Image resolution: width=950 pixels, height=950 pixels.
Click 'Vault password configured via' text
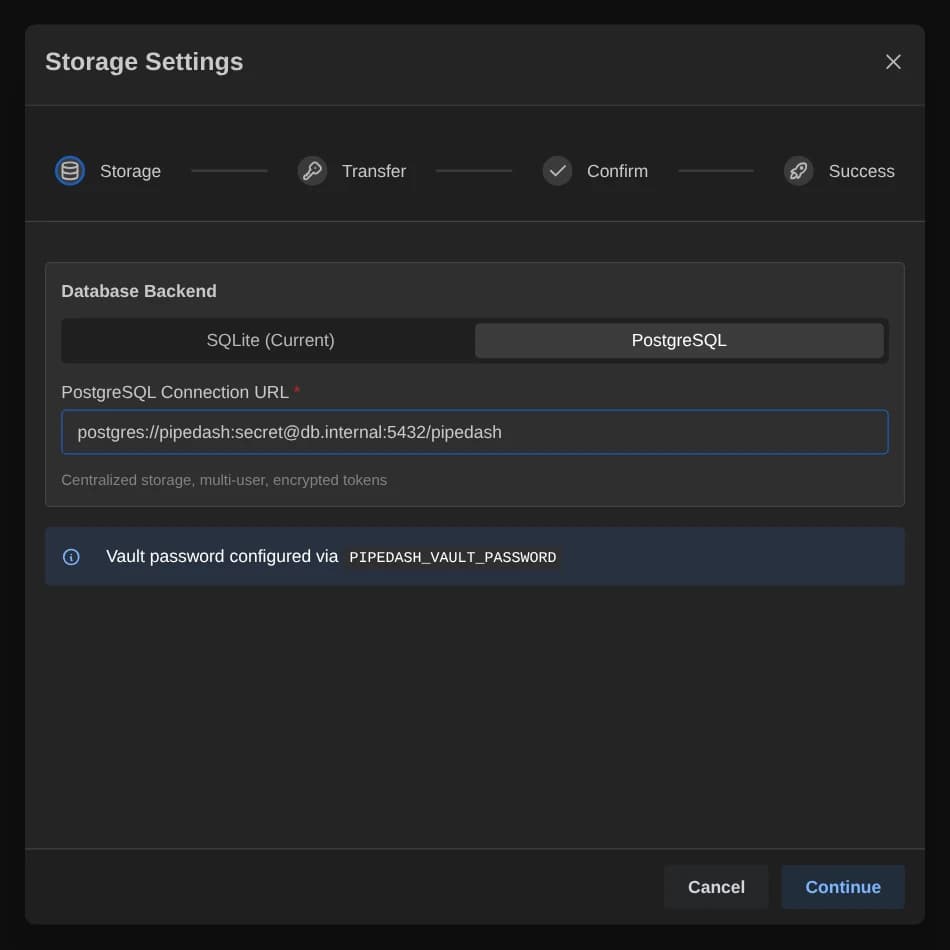coord(222,556)
